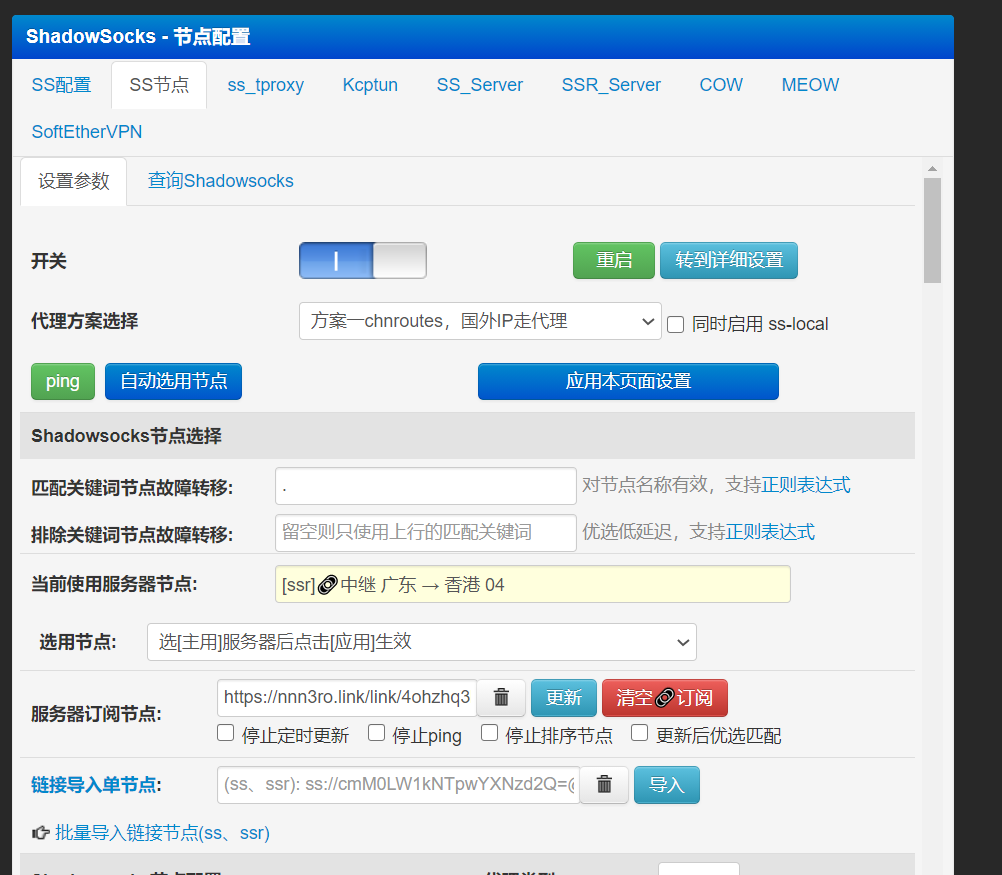Switch to the Kcptun tab
The height and width of the screenshot is (875, 1002).
(x=370, y=85)
